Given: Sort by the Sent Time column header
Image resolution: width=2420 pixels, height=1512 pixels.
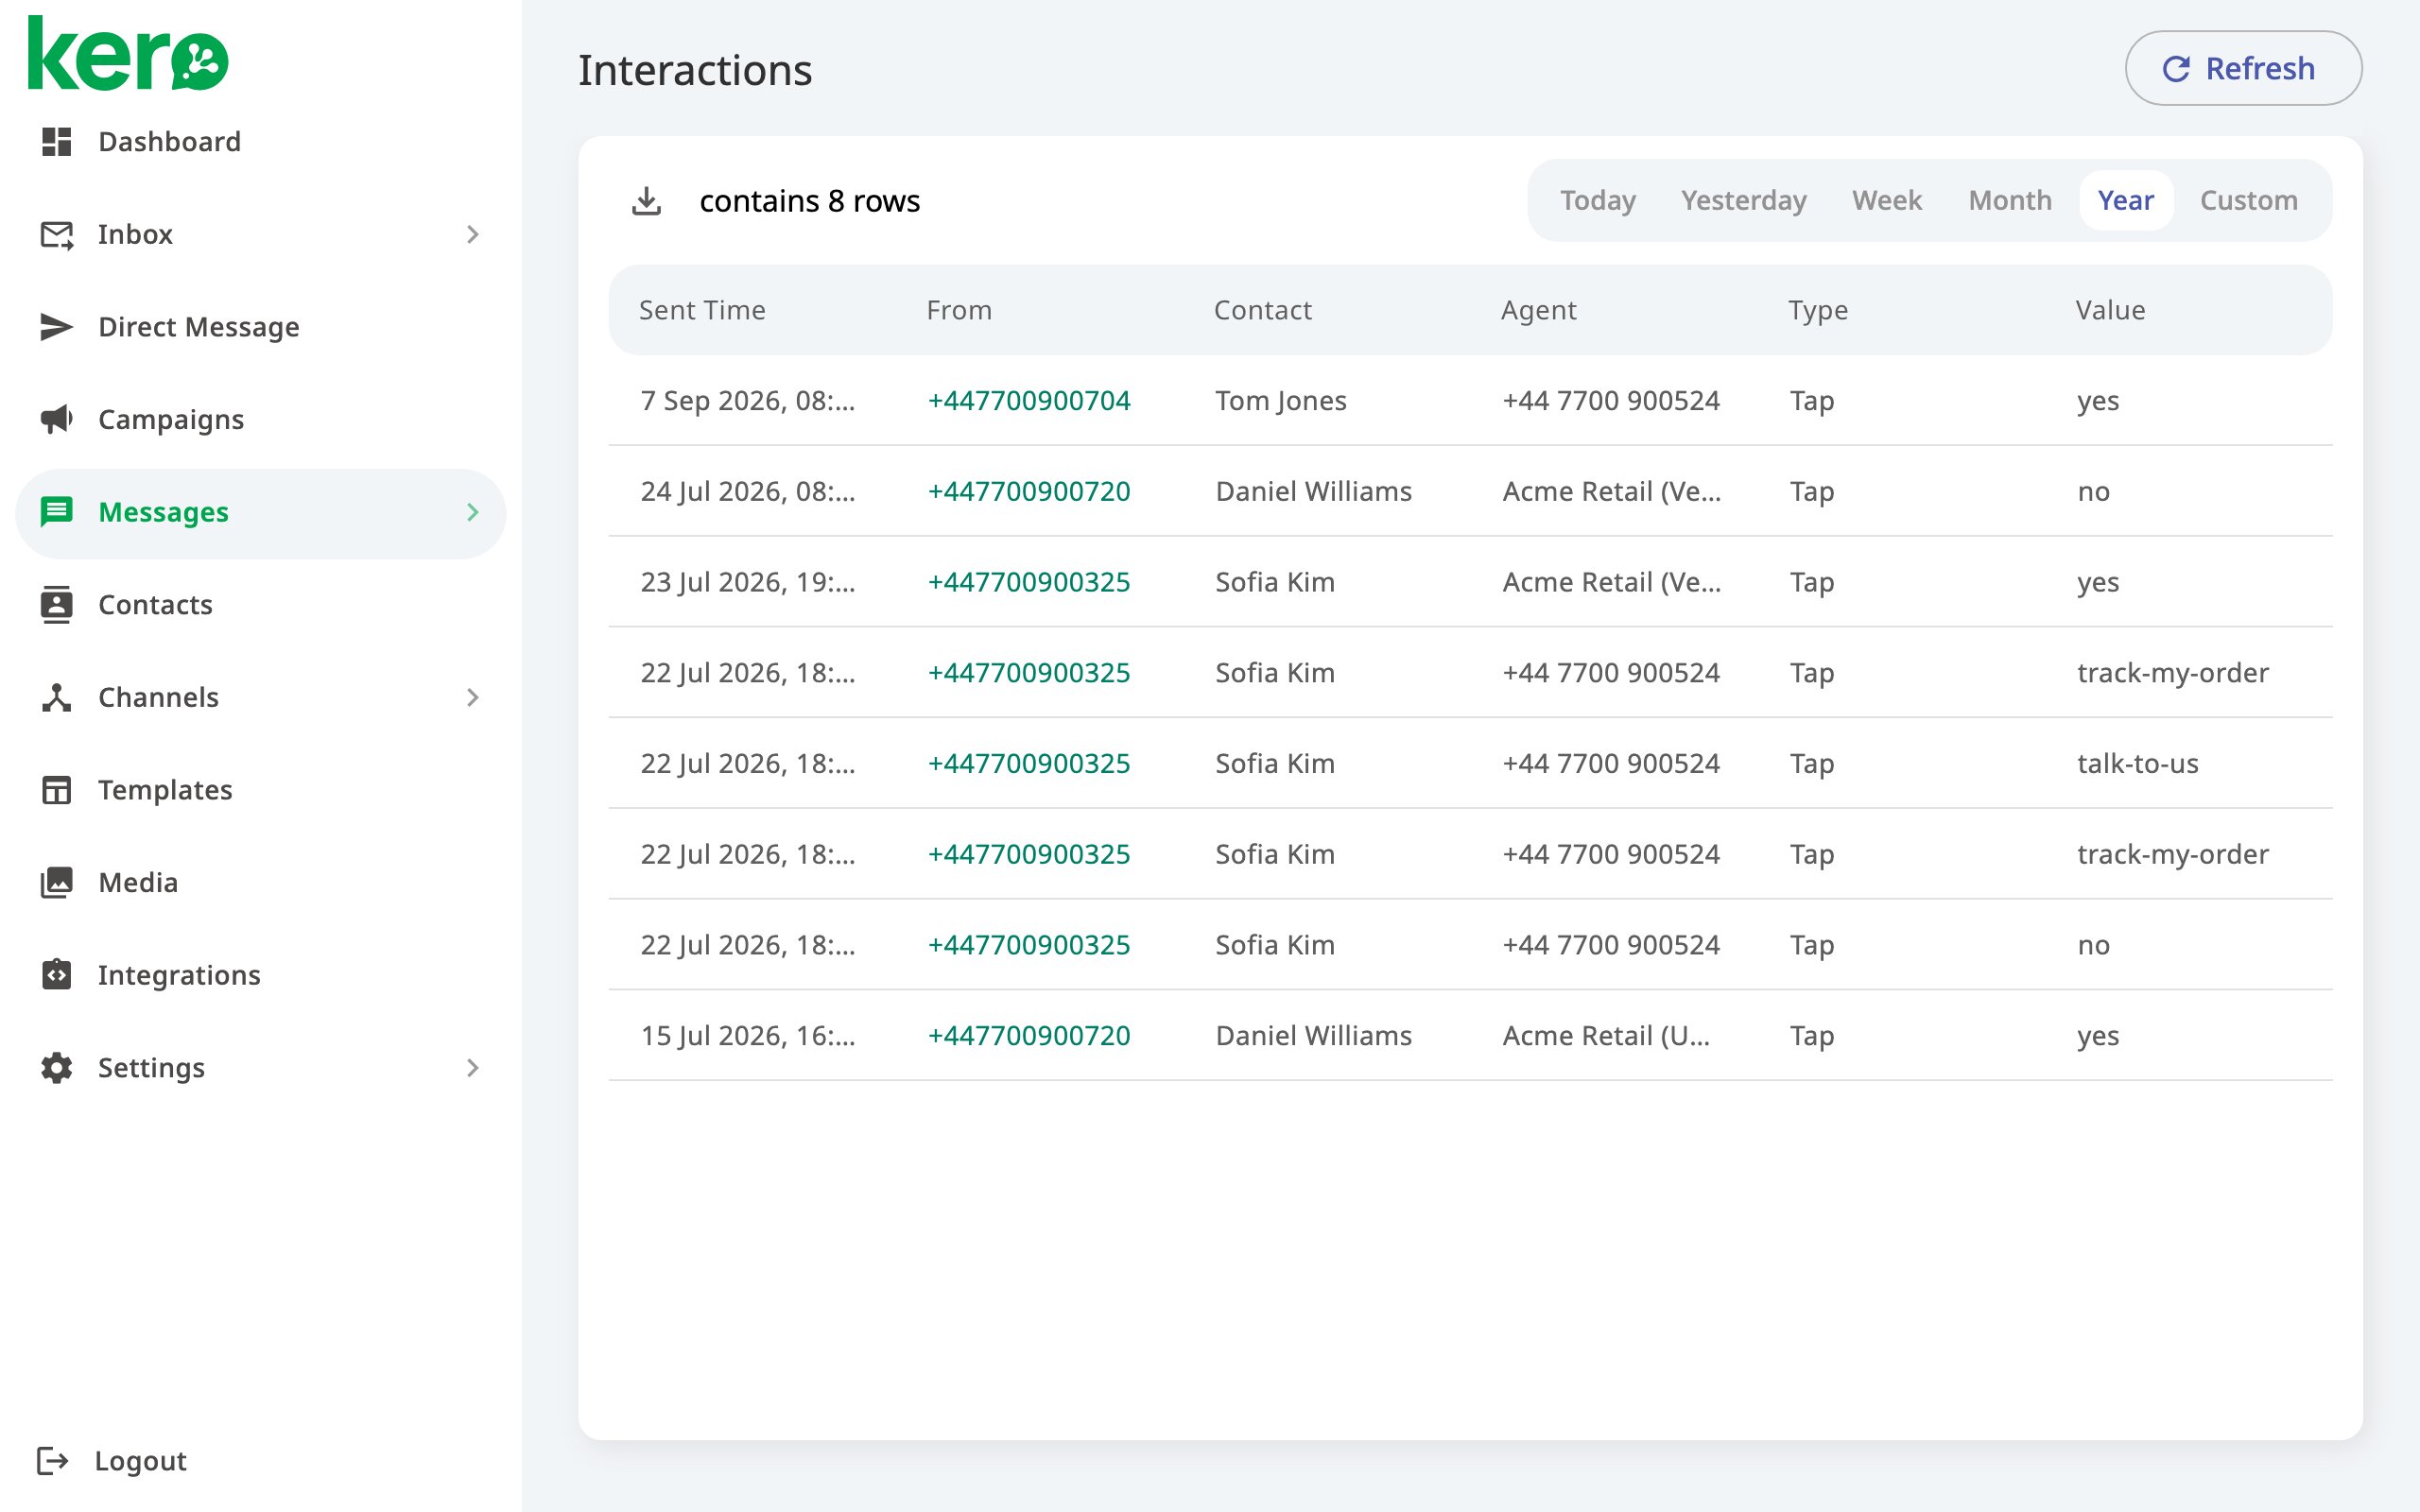Looking at the screenshot, I should (702, 311).
